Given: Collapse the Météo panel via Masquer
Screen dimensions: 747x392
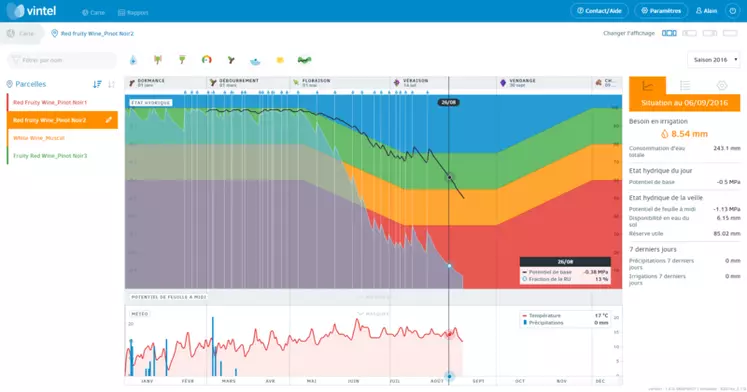Looking at the screenshot, I should [374, 314].
